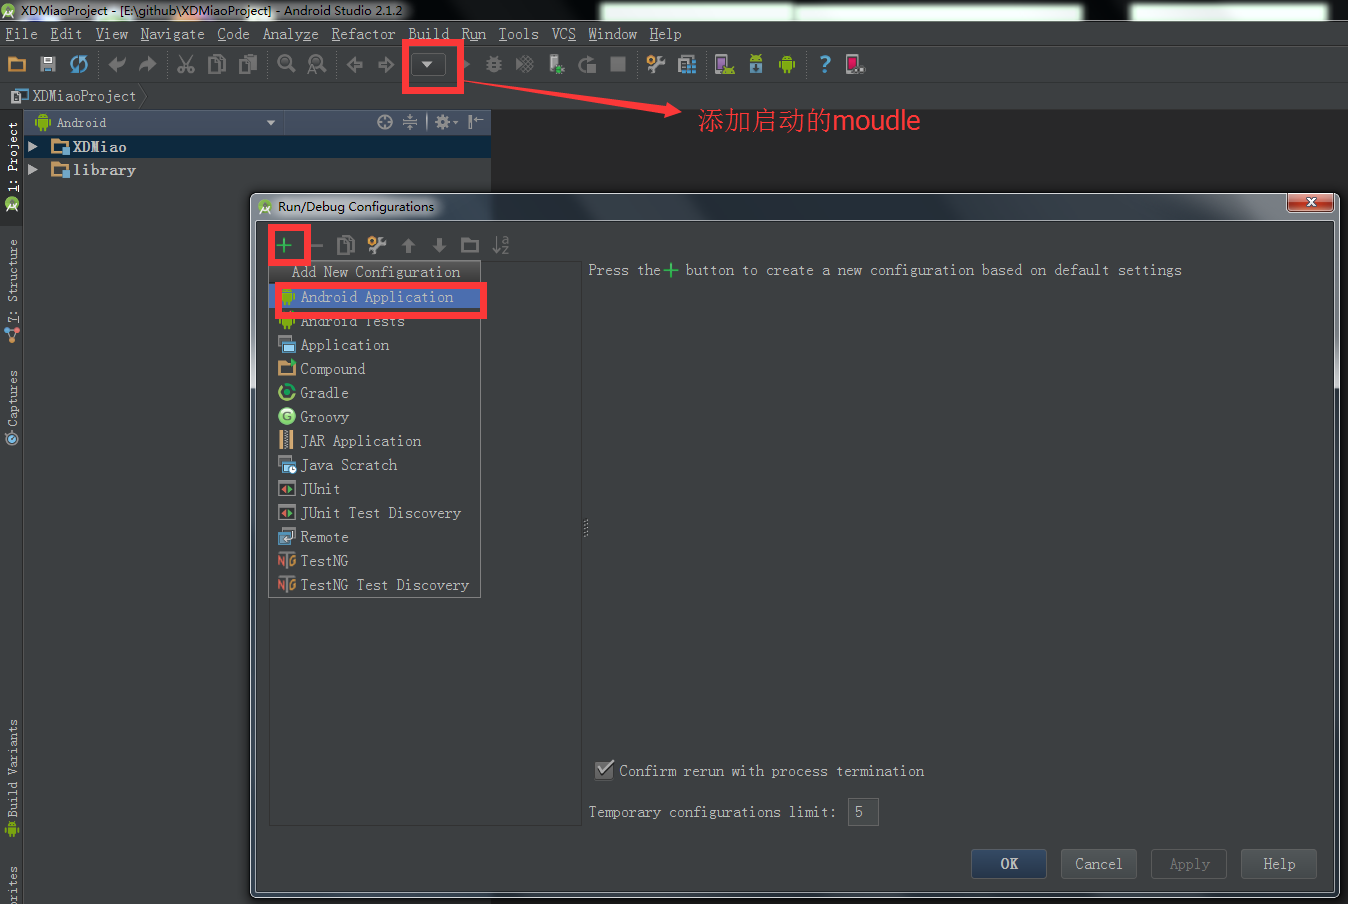Image resolution: width=1348 pixels, height=904 pixels.
Task: Open the run configuration dropdown in toolbar
Action: [x=428, y=65]
